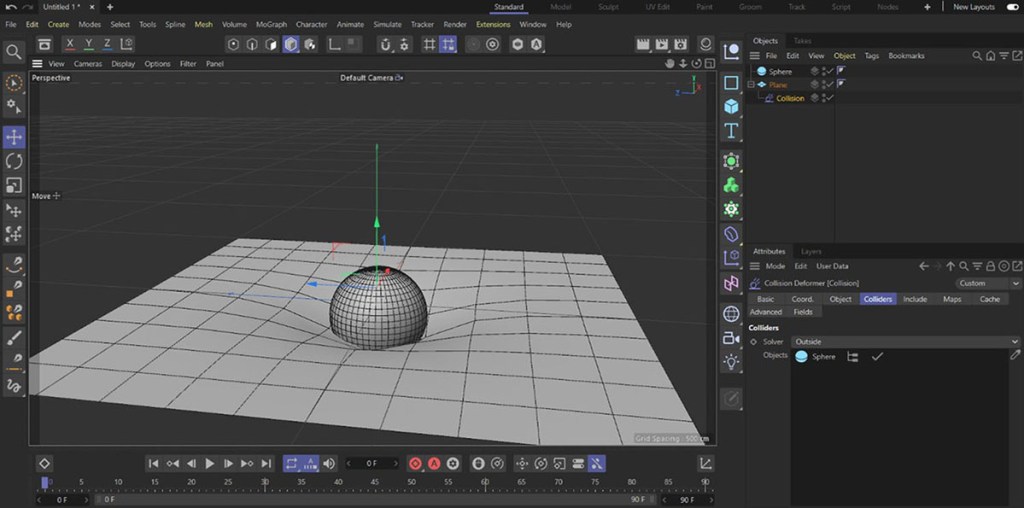Click the current frame field showing 0 F
This screenshot has width=1024, height=508.
tap(372, 464)
